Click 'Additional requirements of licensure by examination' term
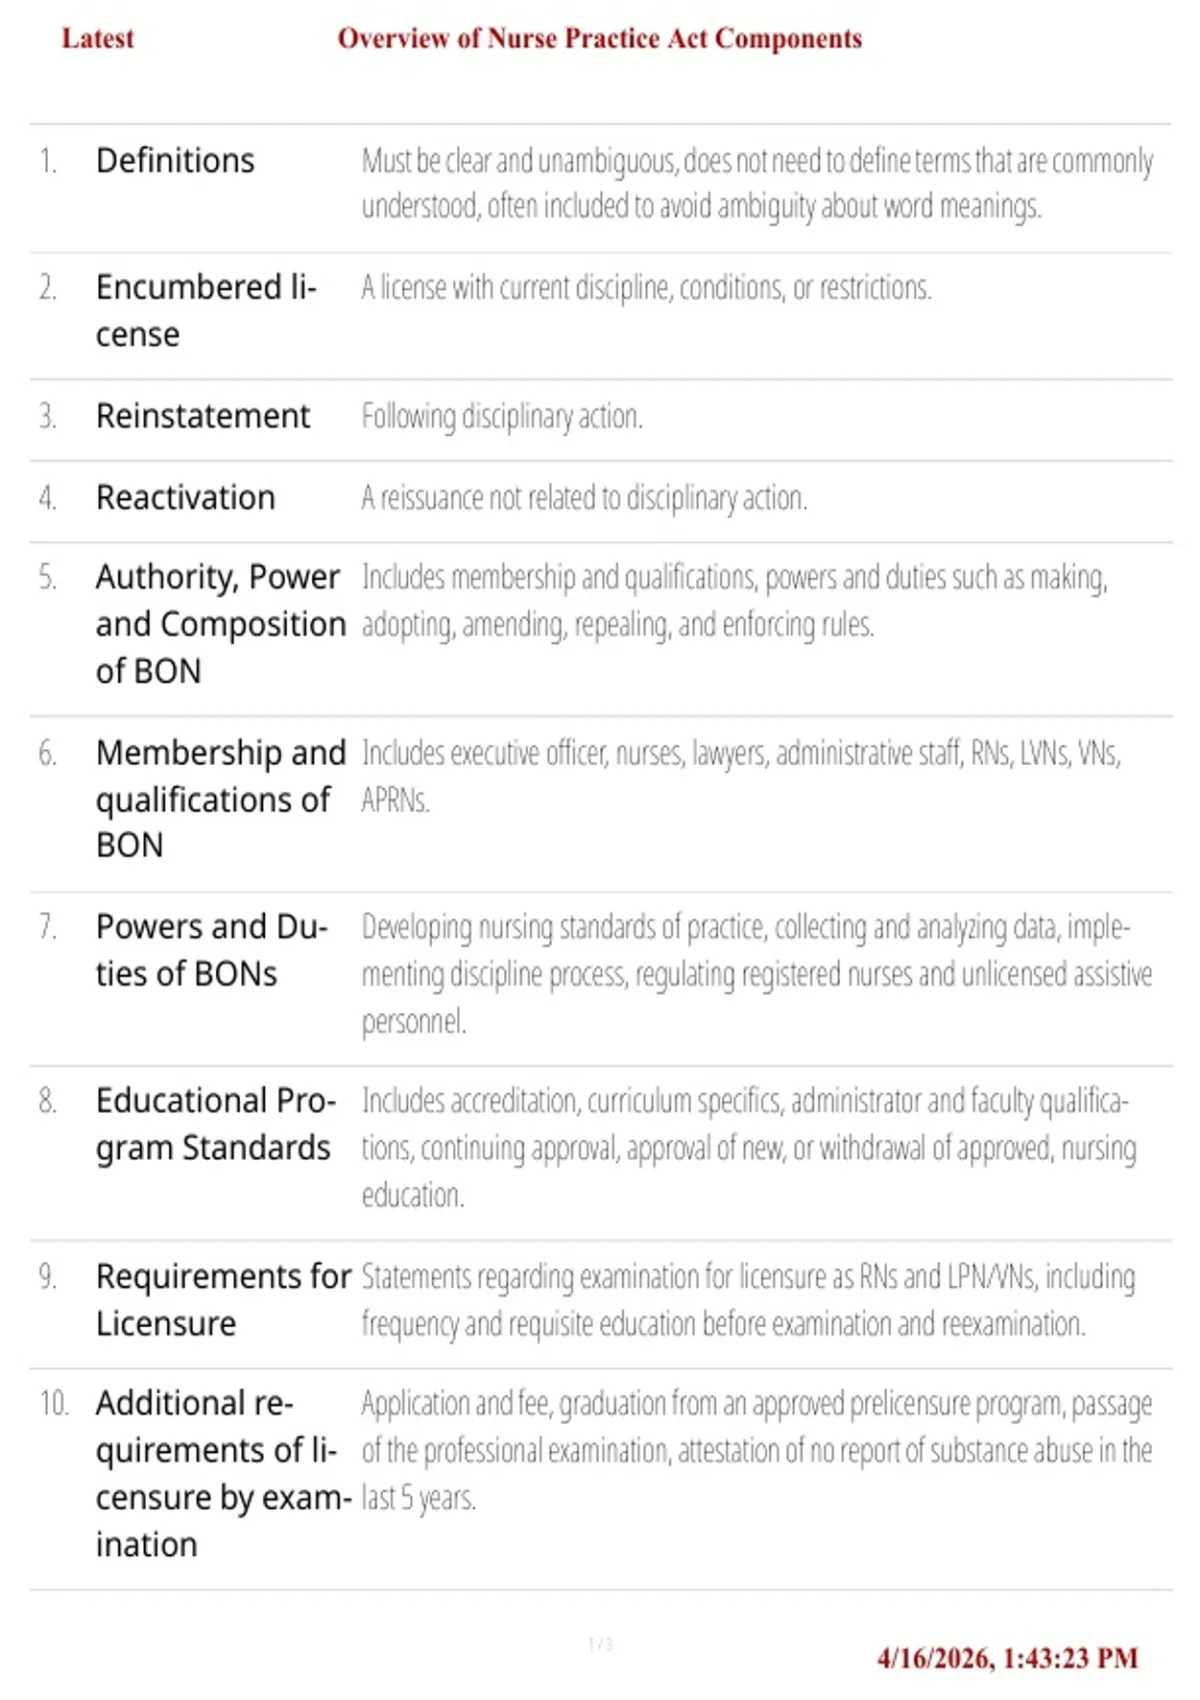Viewport: 1200px width, 1700px height. (x=224, y=1473)
